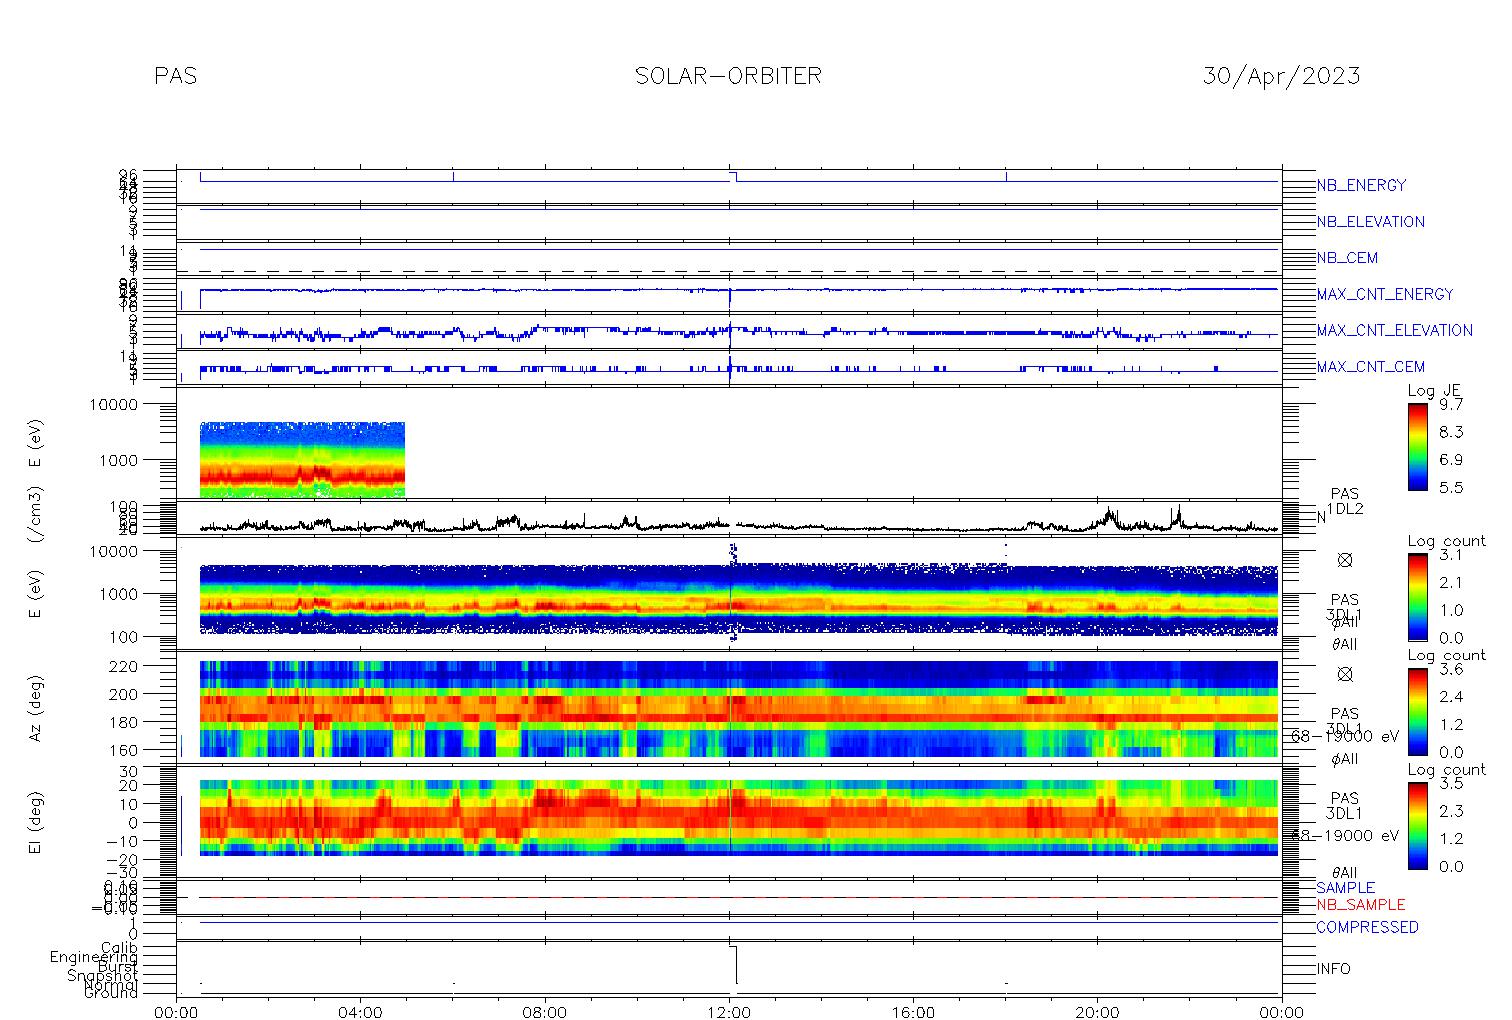Click the 68-19000 eV label beside elevation panel
Viewport: 1512px width, 1020px height.
coord(1345,835)
